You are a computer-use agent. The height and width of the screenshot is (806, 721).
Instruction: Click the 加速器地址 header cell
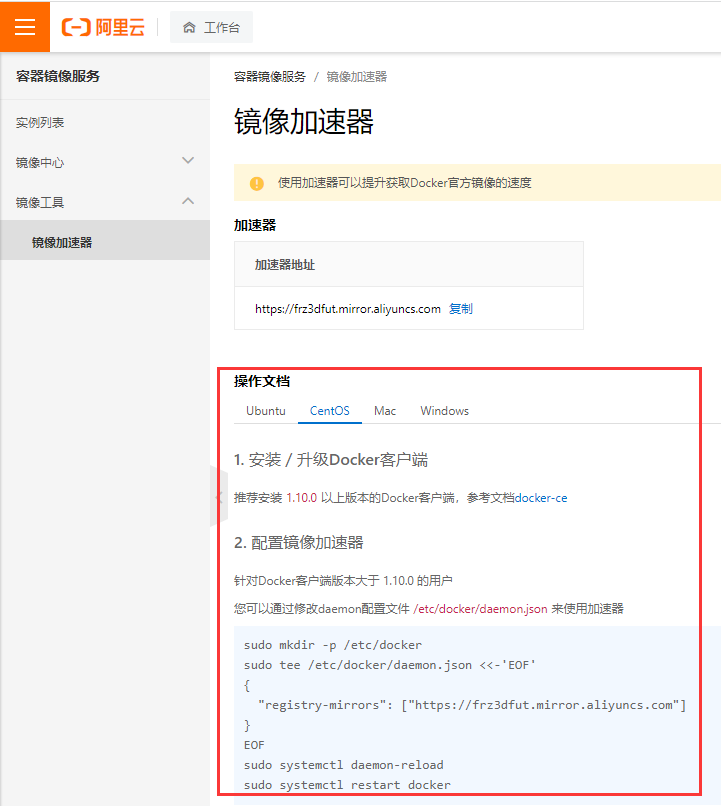tap(409, 264)
